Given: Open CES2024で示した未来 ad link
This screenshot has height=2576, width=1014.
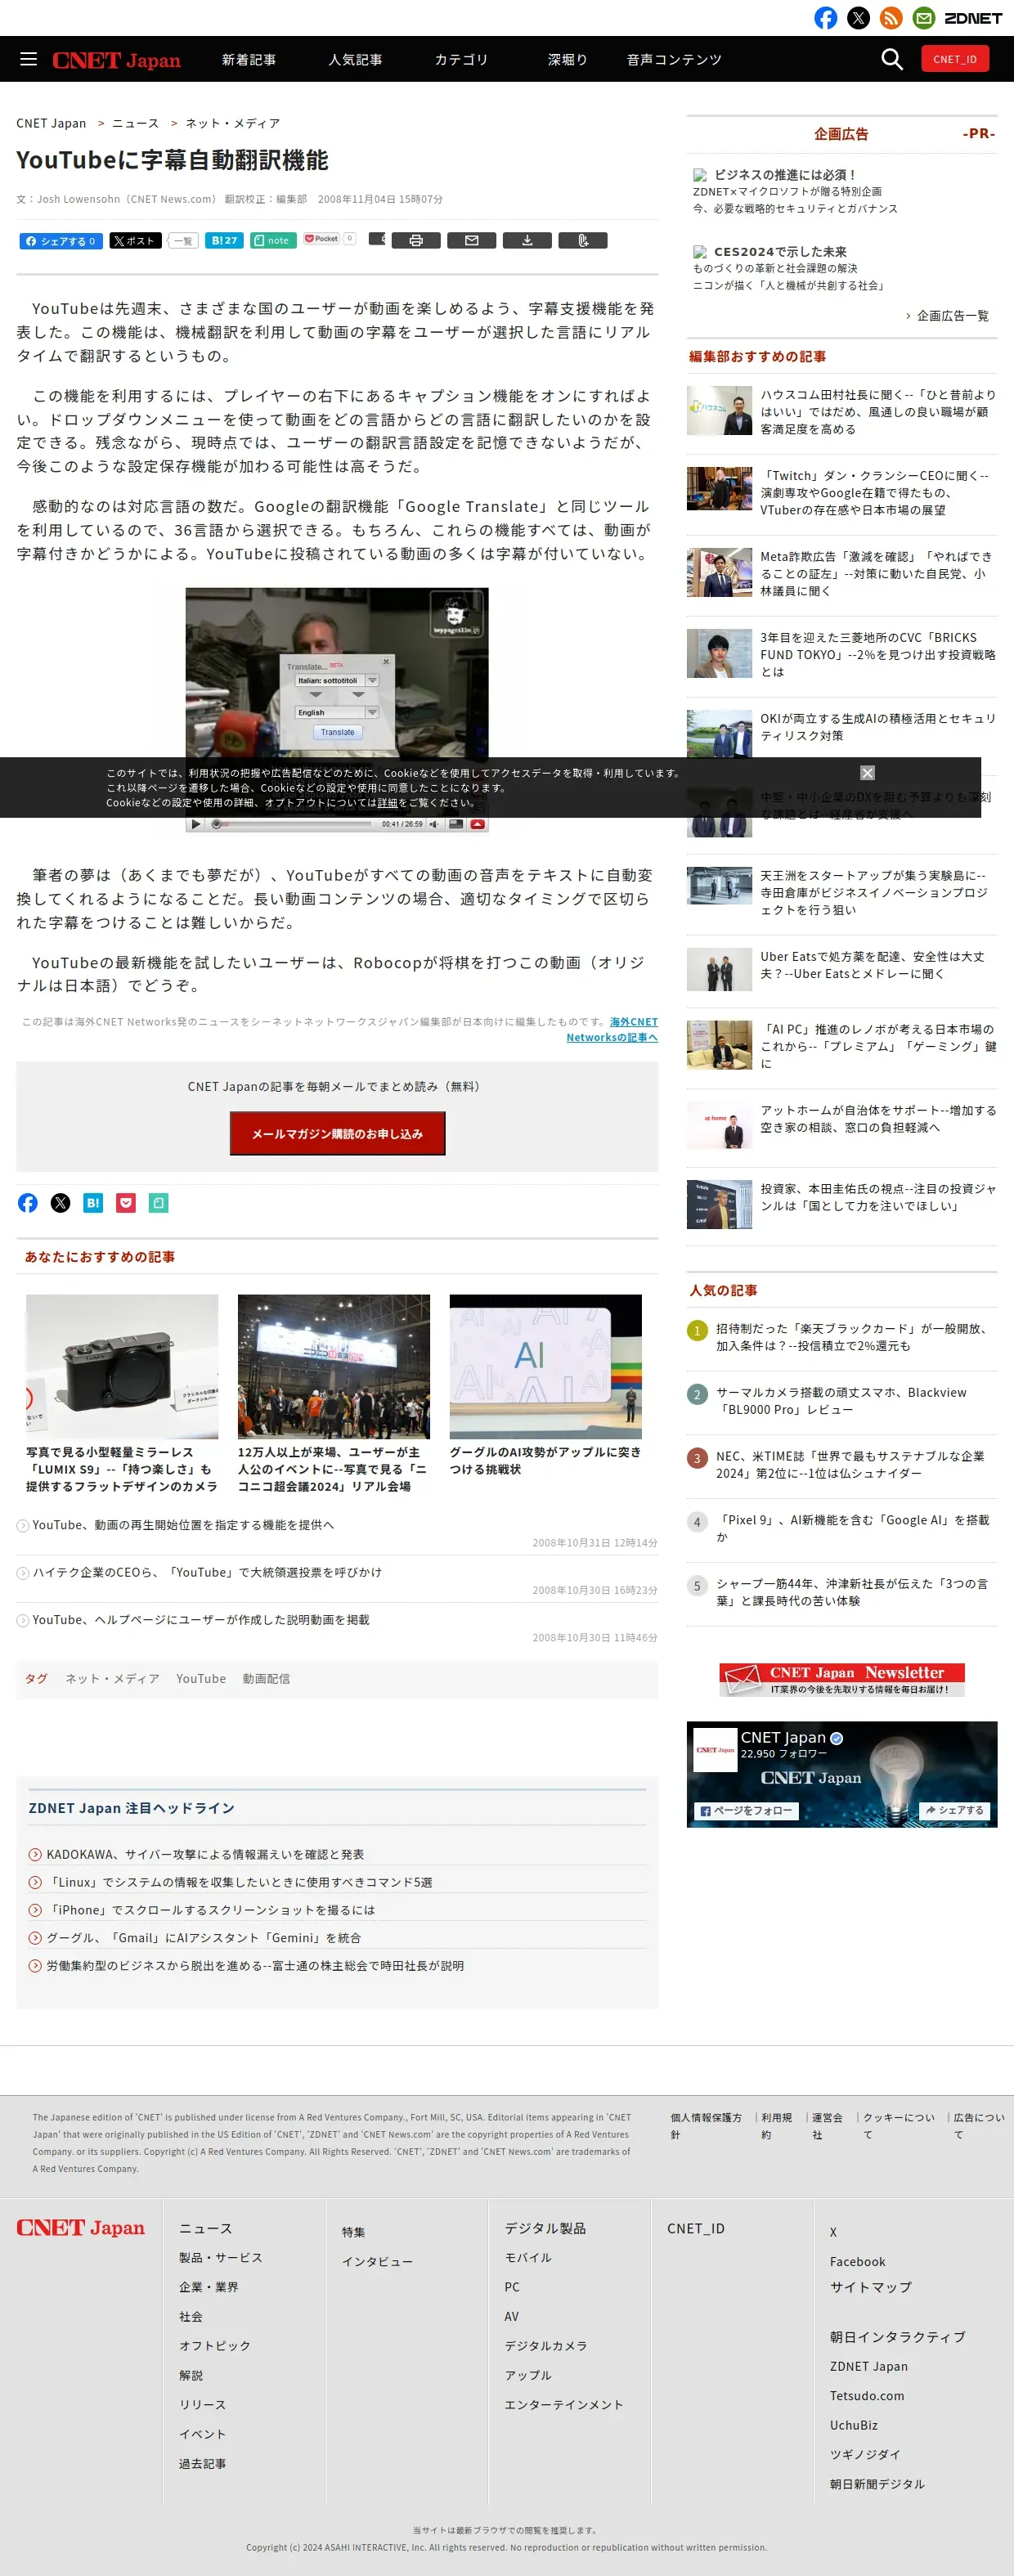Looking at the screenshot, I should (x=779, y=252).
